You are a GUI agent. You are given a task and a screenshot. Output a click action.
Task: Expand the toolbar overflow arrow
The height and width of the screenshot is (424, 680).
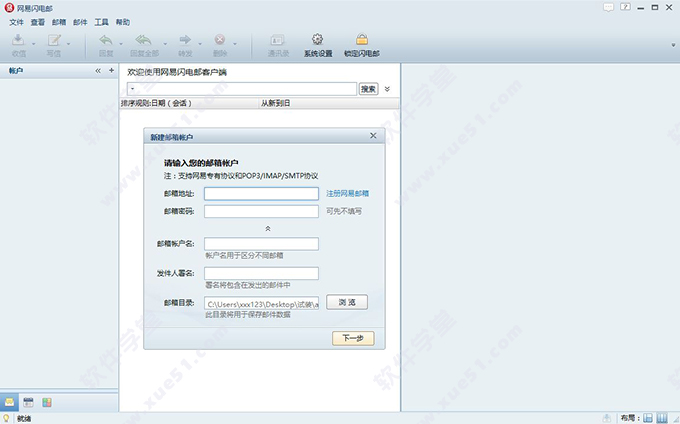point(673,45)
